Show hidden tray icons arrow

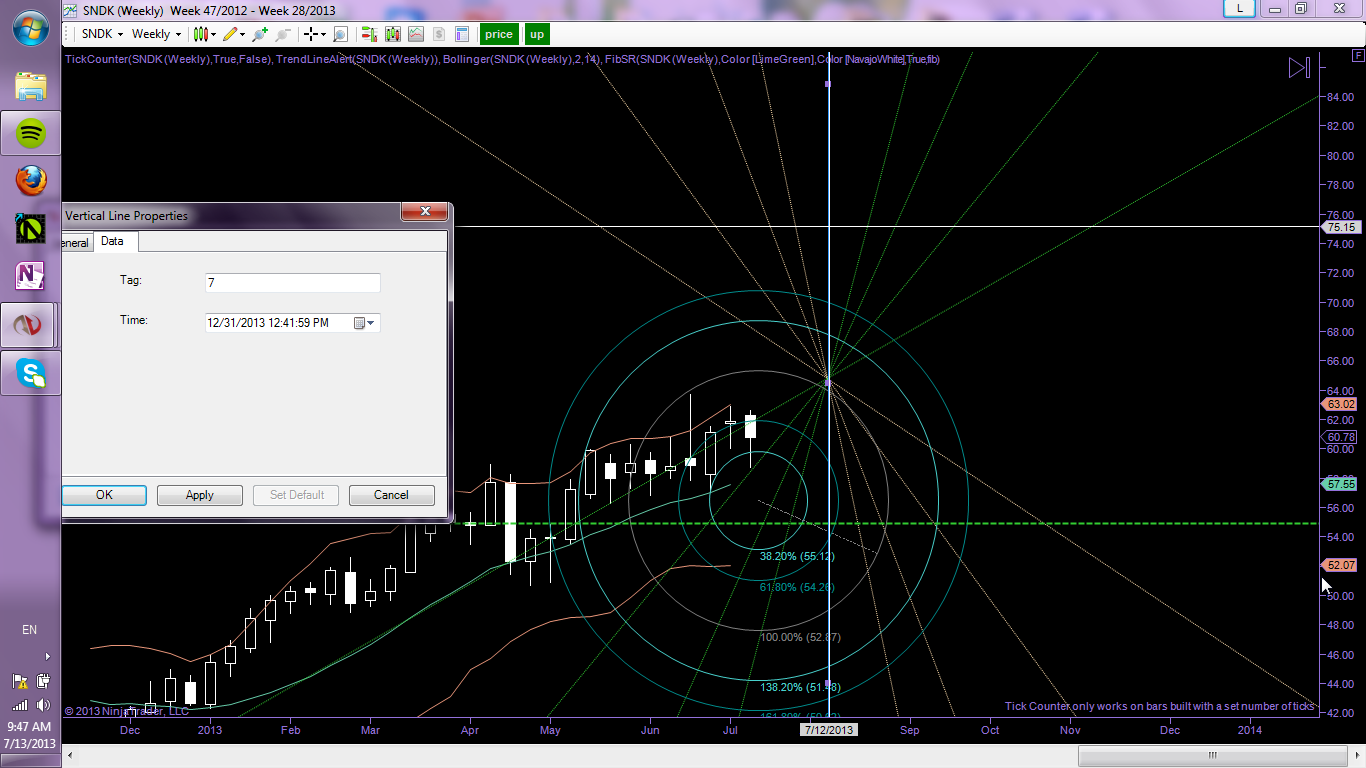click(x=47, y=656)
